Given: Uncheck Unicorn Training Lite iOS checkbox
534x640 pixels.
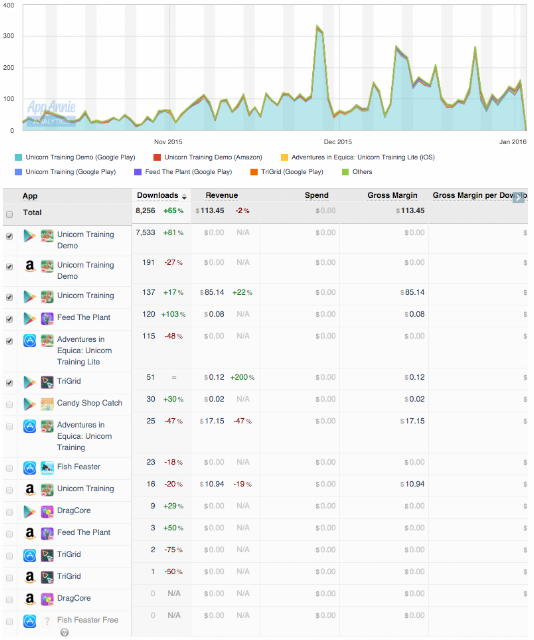Looking at the screenshot, I should [9, 341].
